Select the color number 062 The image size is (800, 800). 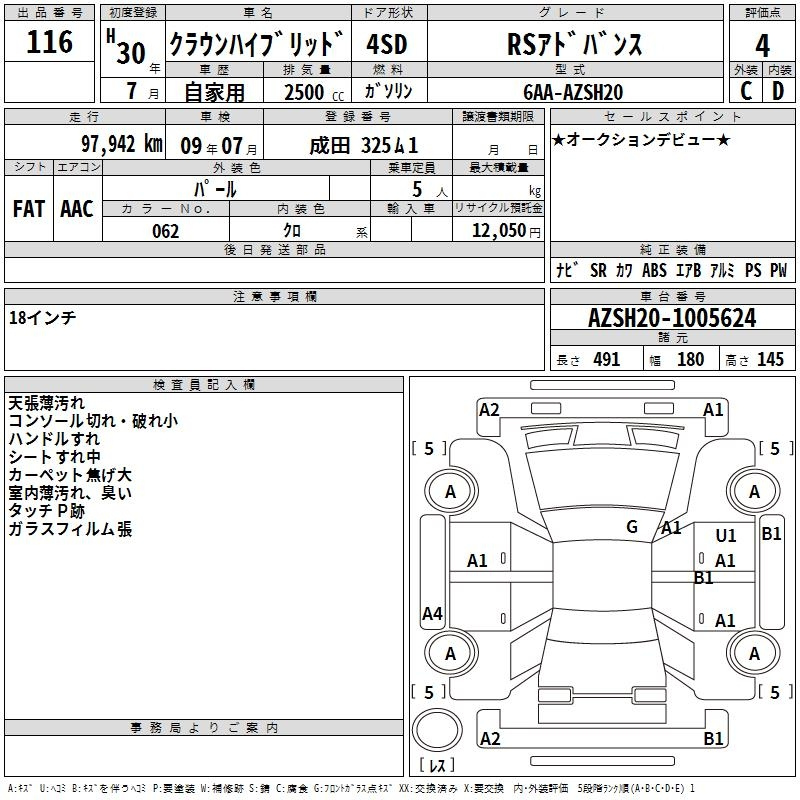click(165, 231)
